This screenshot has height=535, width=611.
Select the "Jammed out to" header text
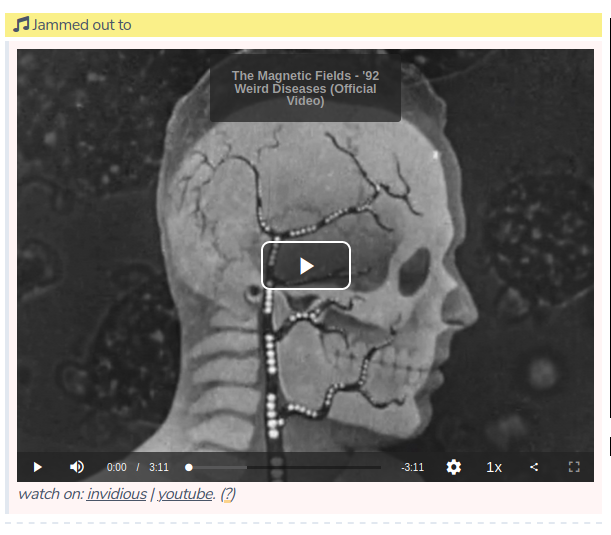tap(82, 25)
